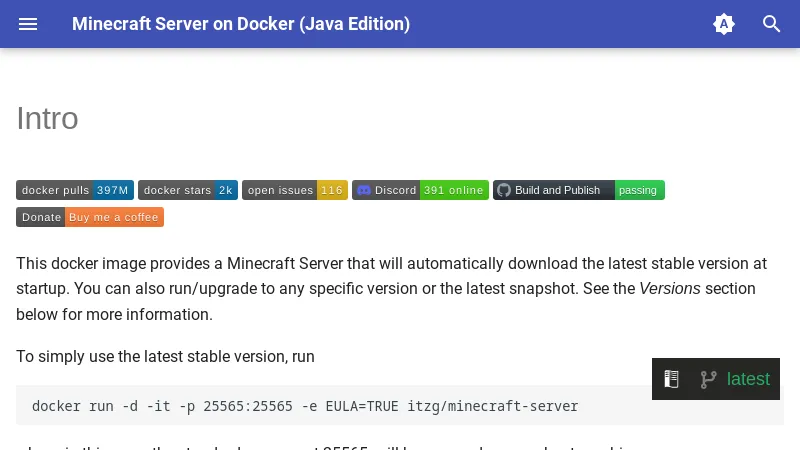The height and width of the screenshot is (450, 800).
Task: Click the docker stars 2k badge
Action: click(188, 190)
